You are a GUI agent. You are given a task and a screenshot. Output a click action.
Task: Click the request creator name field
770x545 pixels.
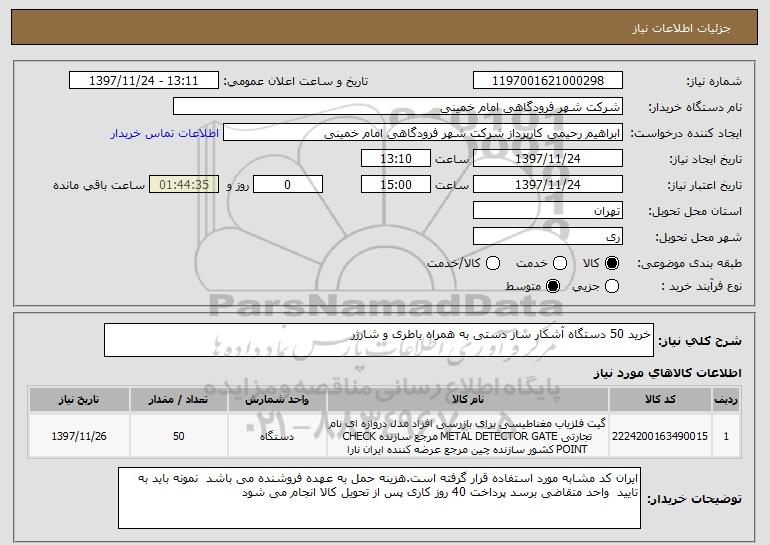pyautogui.click(x=423, y=133)
